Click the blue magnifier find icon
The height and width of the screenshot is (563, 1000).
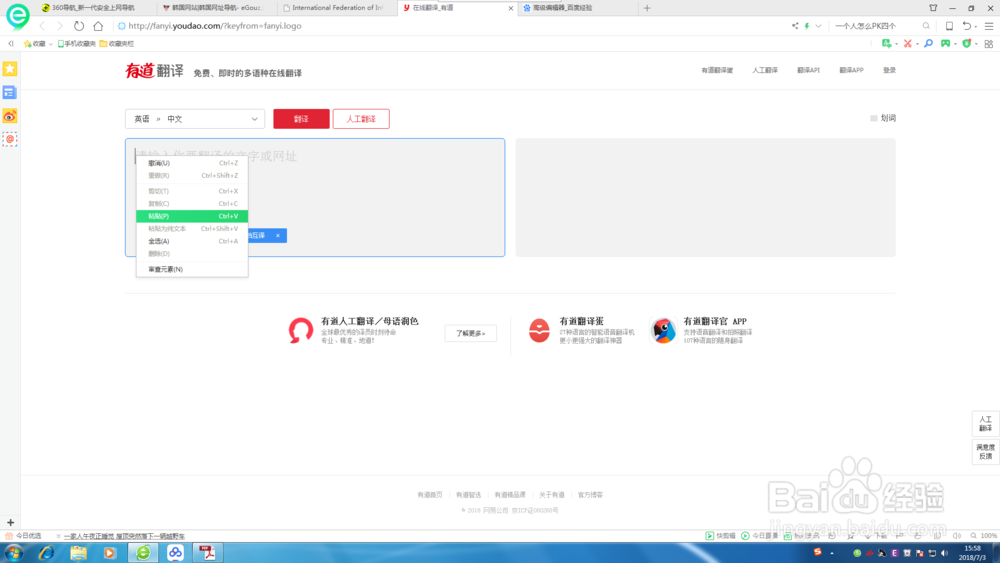coord(929,43)
